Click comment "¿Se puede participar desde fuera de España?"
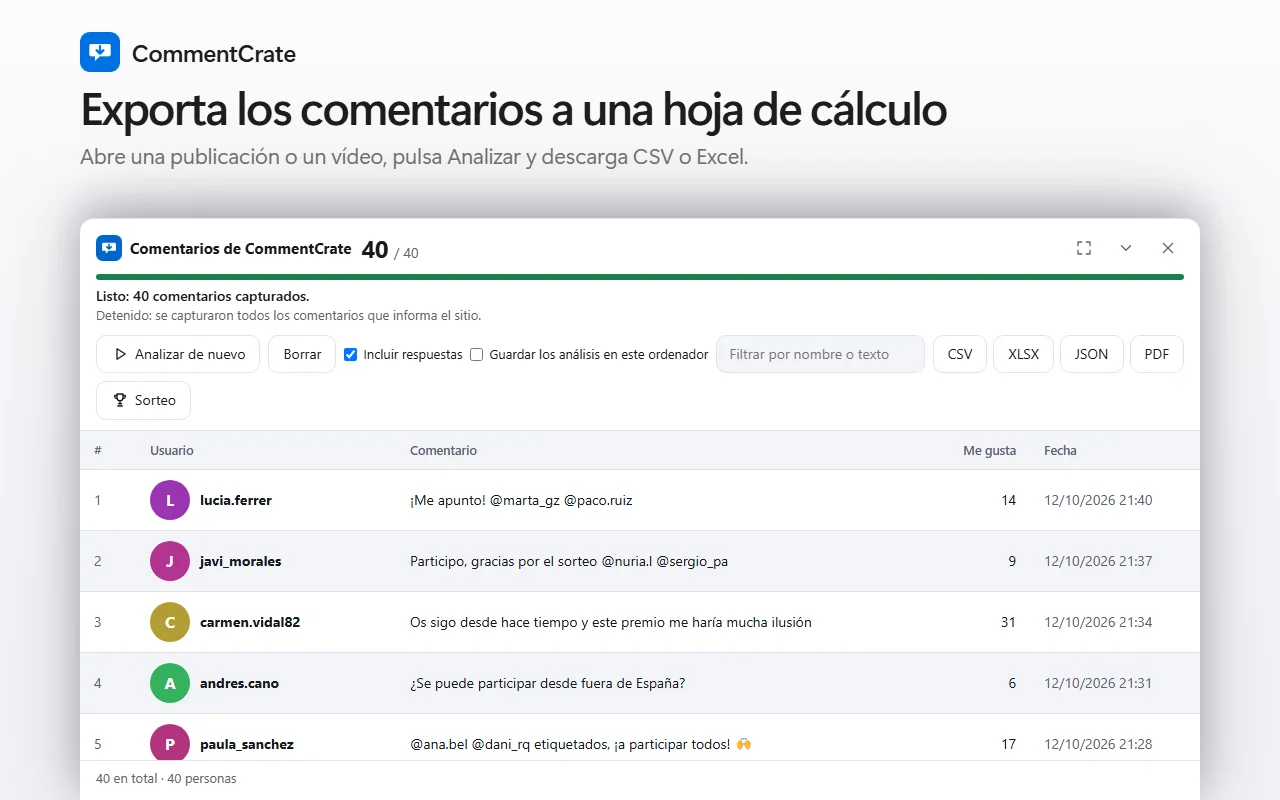 pos(547,683)
